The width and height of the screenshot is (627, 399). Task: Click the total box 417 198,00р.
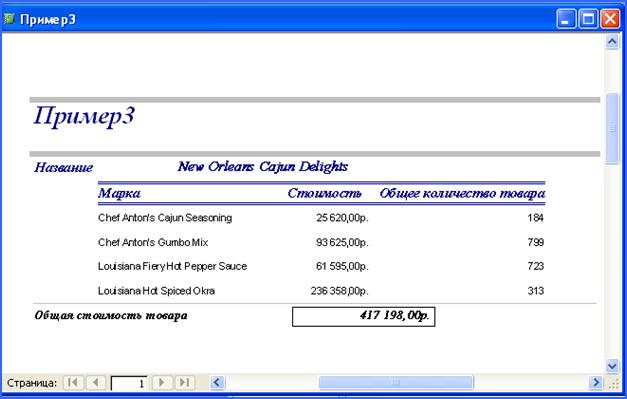363,317
